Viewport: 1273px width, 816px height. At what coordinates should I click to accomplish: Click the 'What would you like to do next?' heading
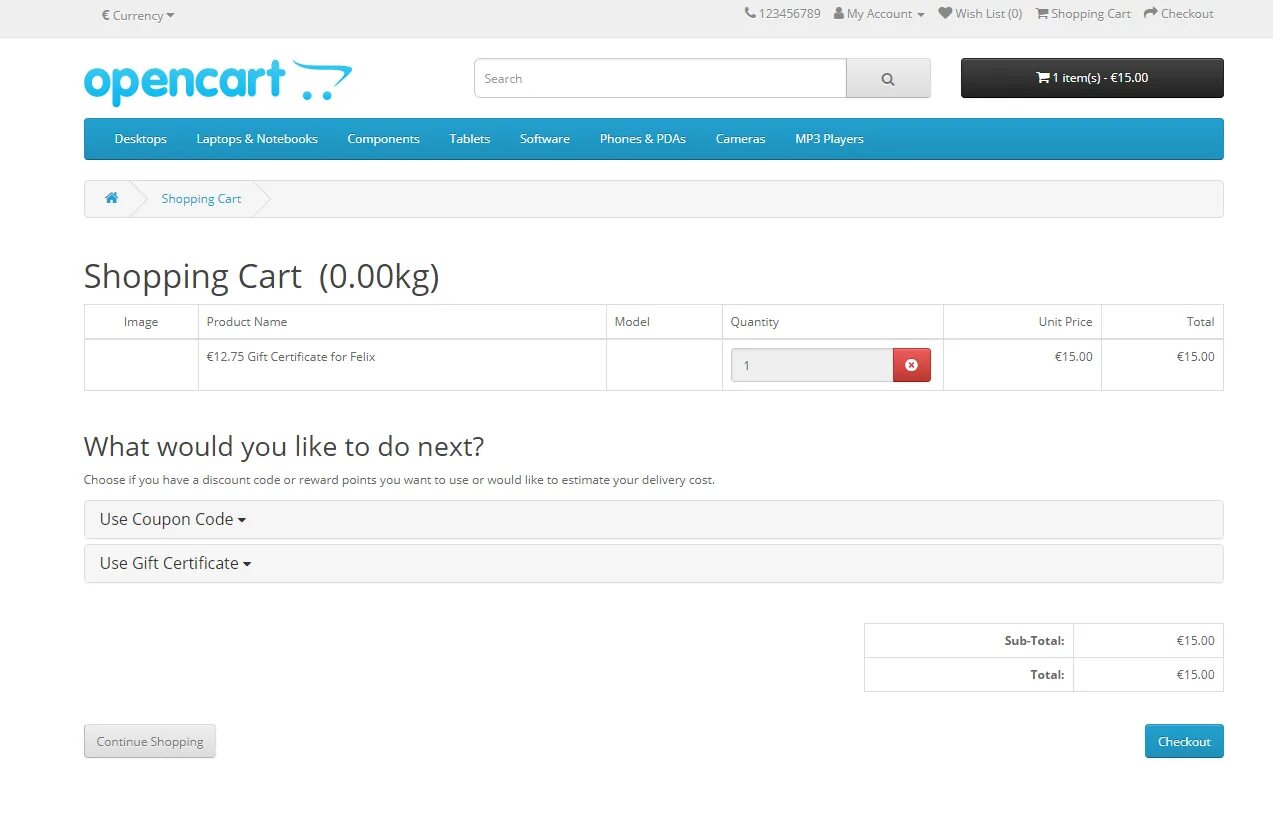pyautogui.click(x=284, y=446)
